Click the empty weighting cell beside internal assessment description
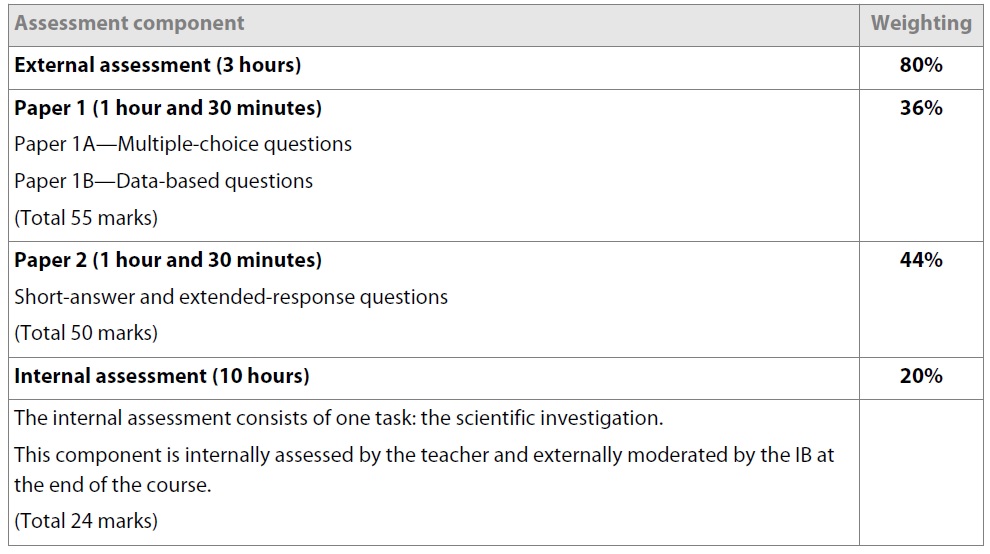 click(x=921, y=473)
